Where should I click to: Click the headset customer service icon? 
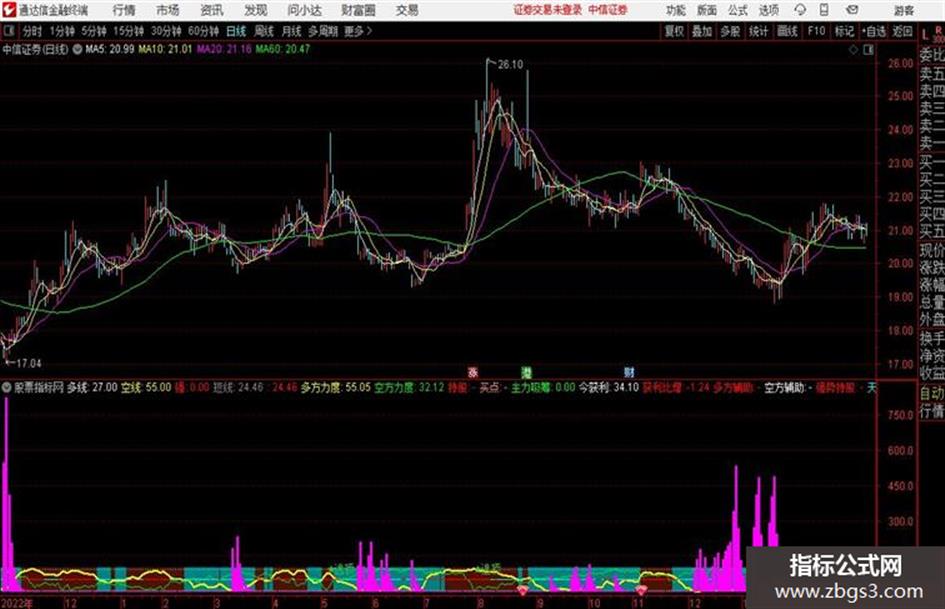coord(800,10)
